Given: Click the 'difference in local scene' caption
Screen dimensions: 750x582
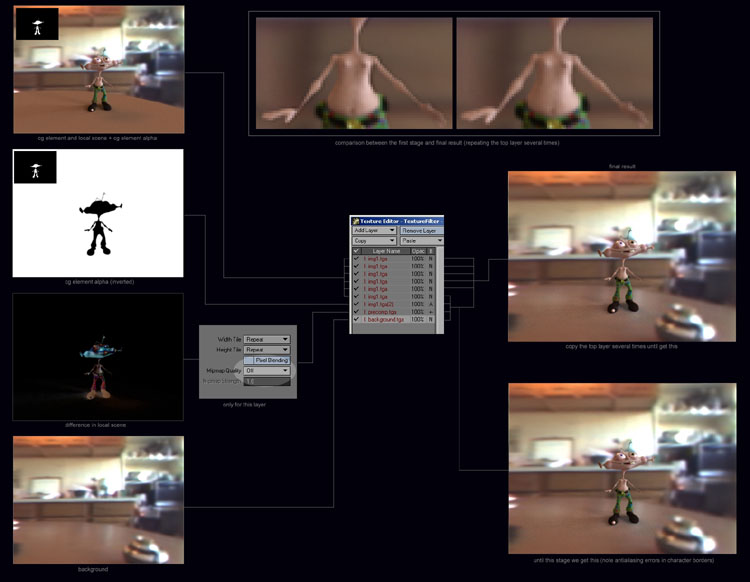Looking at the screenshot, I should tap(95, 425).
